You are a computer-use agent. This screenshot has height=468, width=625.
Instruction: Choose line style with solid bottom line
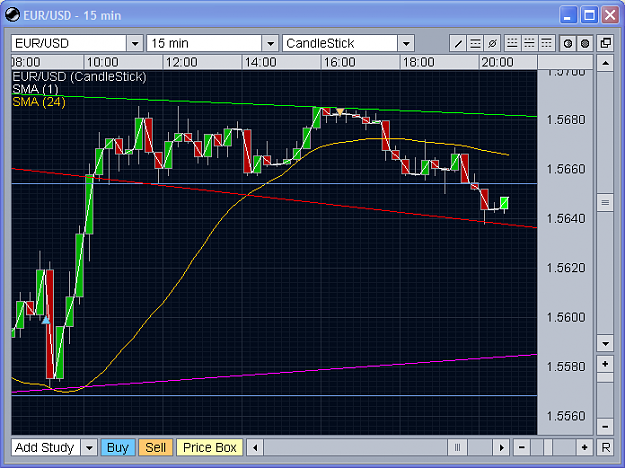click(512, 43)
